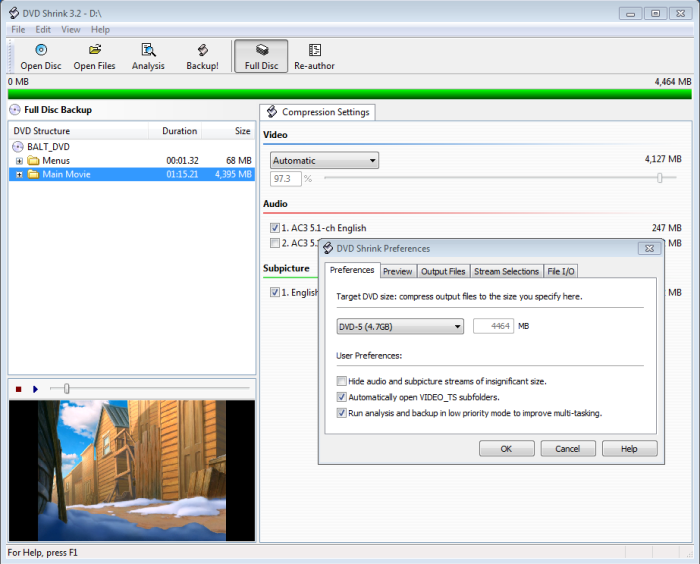Click the 247 MB audio size value
The height and width of the screenshot is (564, 700).
click(x=667, y=228)
